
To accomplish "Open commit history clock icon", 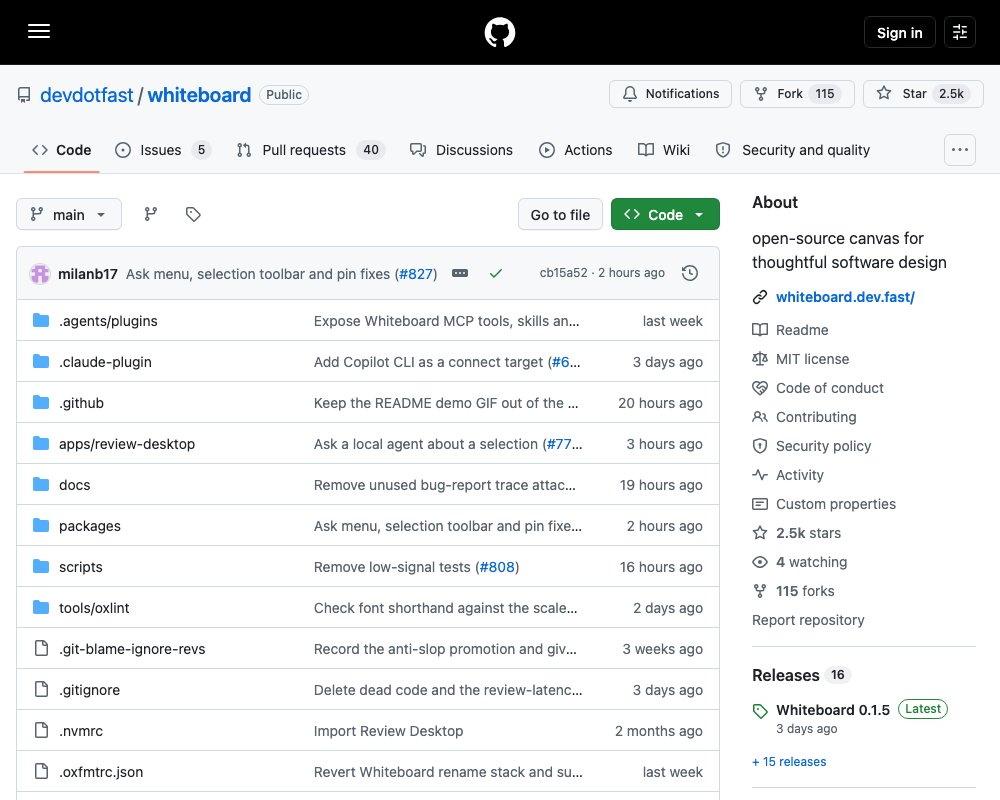I will point(689,273).
